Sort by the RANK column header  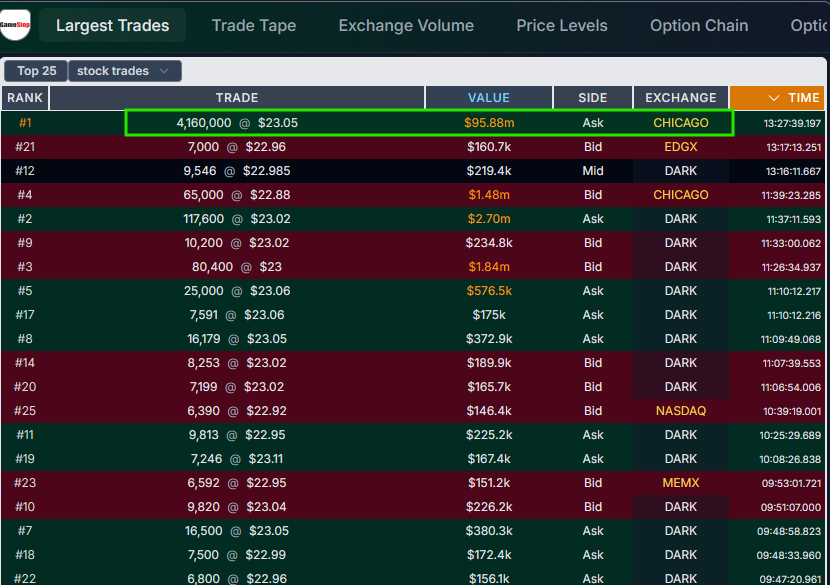(25, 98)
